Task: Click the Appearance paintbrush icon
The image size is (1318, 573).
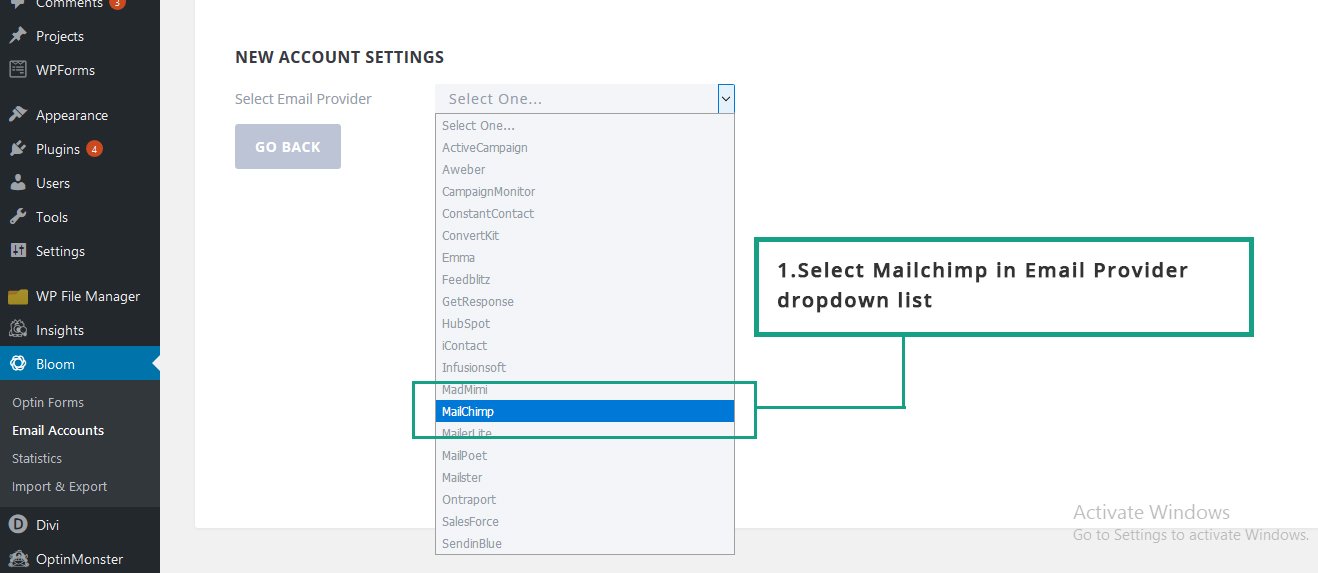Action: (x=17, y=115)
